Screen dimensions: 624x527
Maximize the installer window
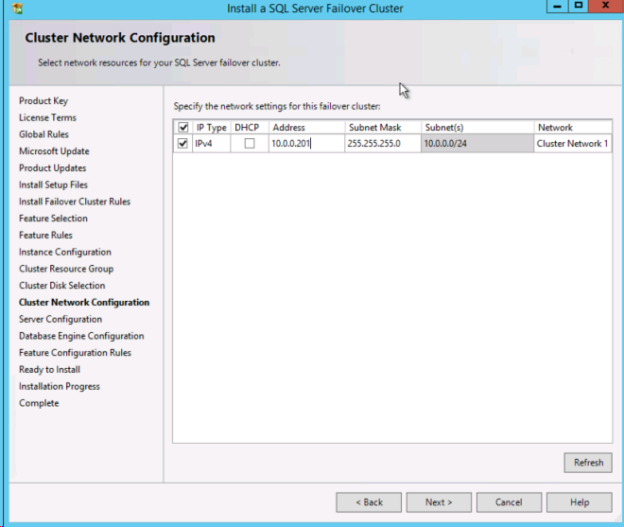pos(578,6)
